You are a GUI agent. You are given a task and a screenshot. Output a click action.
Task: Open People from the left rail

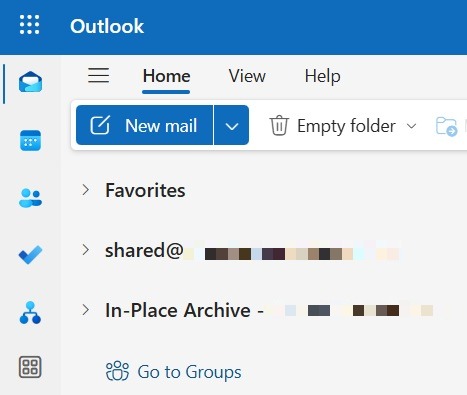pos(30,198)
